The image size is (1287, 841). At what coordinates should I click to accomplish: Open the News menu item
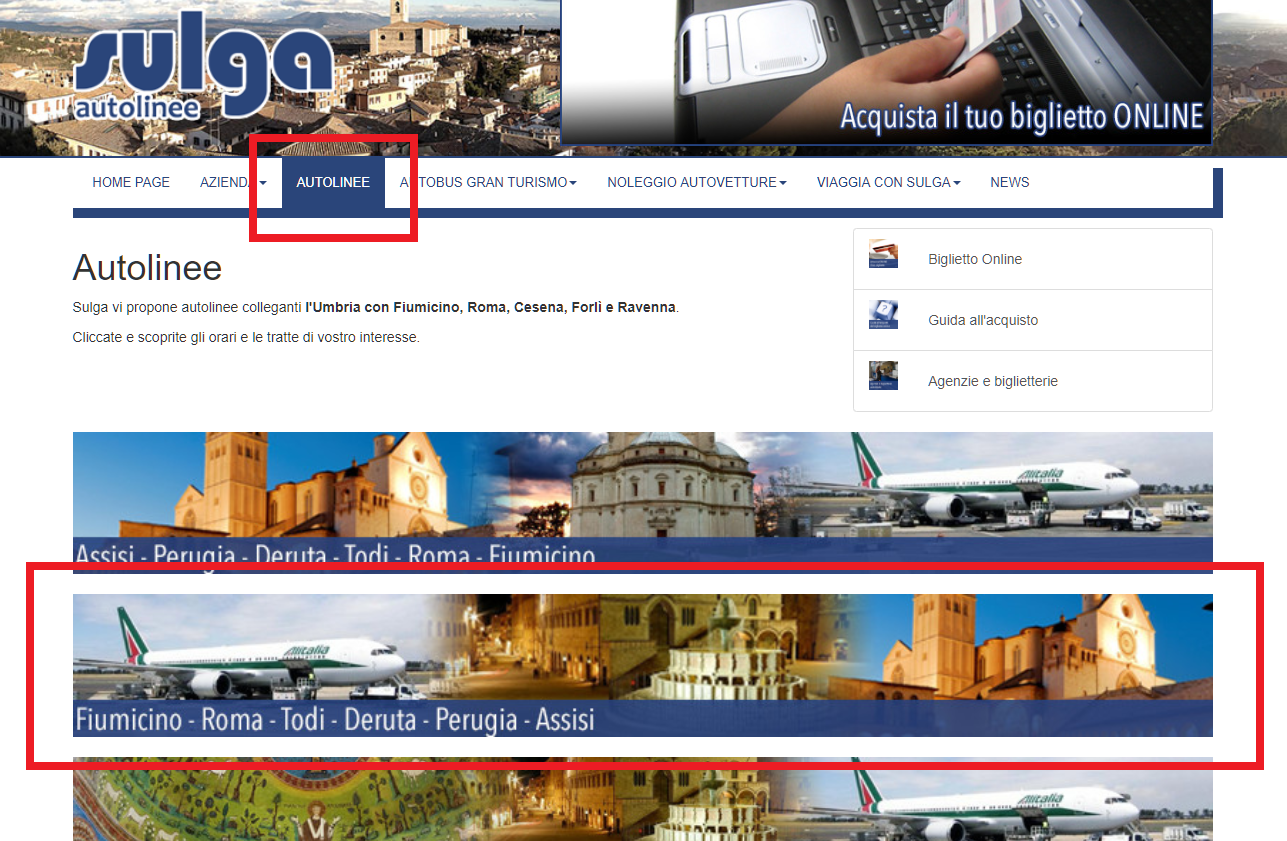pos(1009,183)
